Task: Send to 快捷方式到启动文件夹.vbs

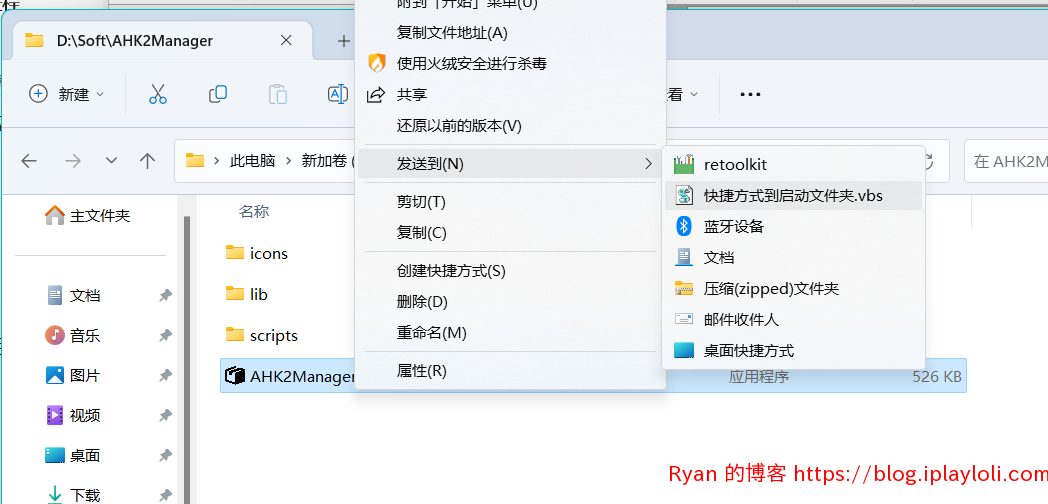Action: point(793,195)
